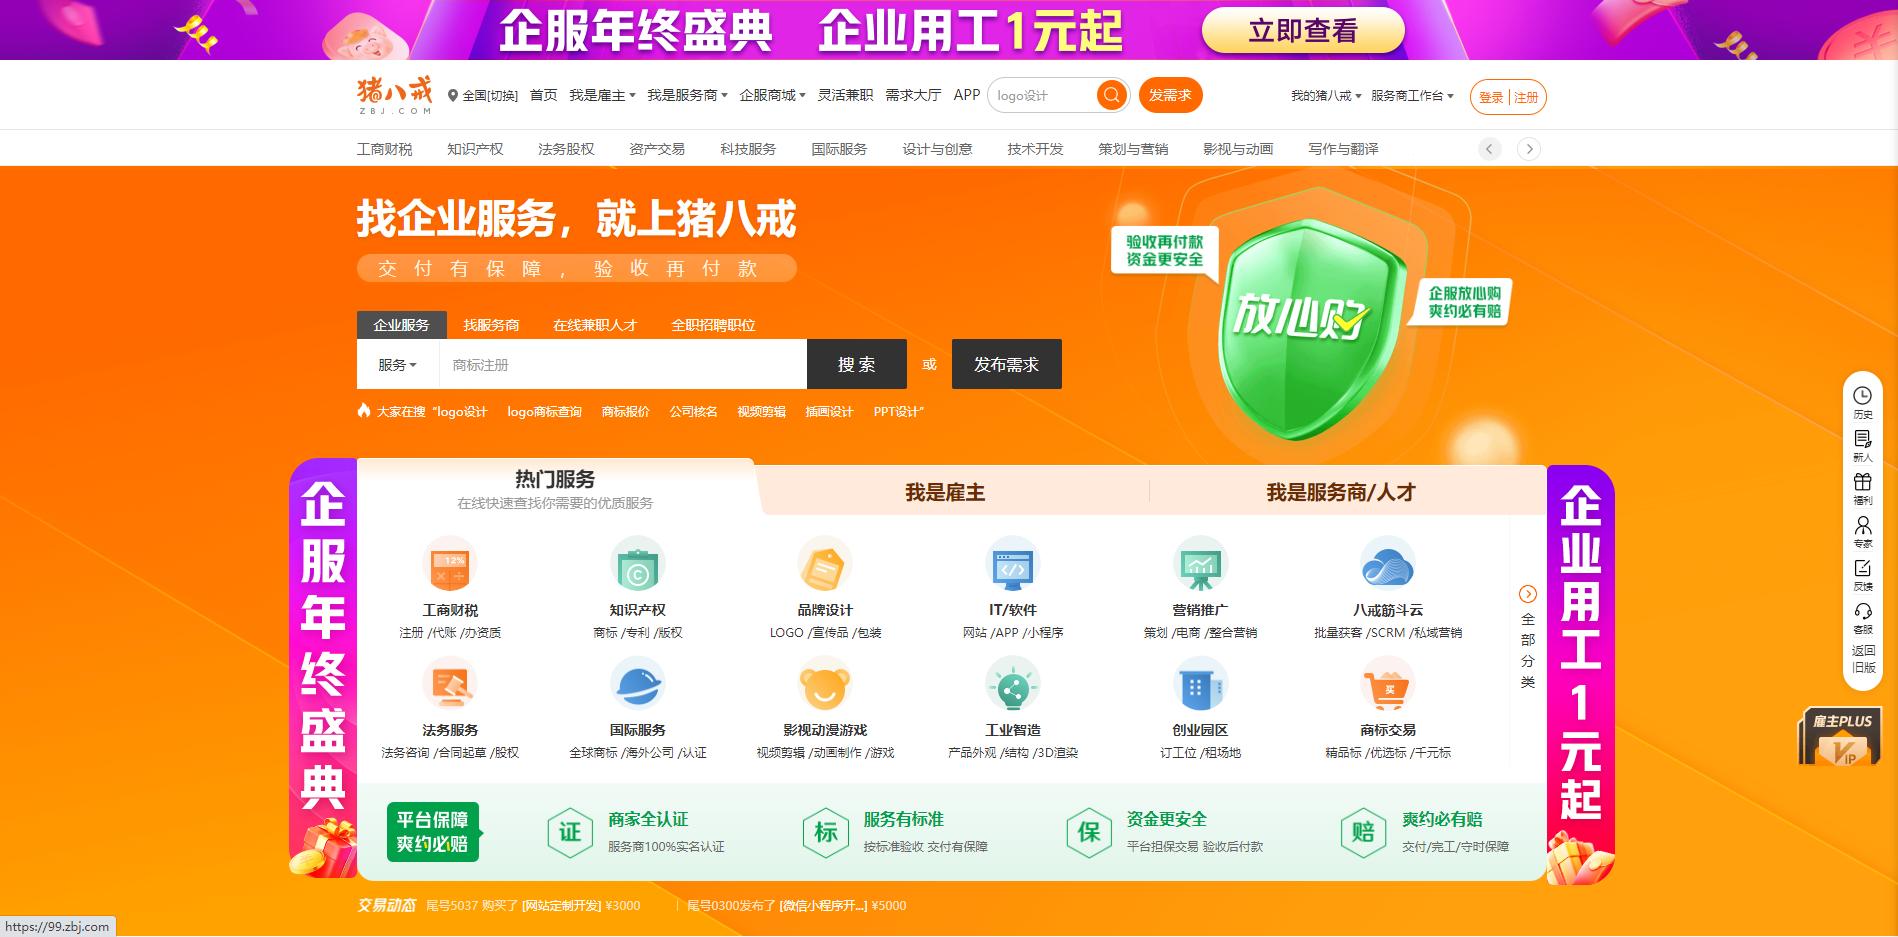Click the 工商财税 calculator icon
This screenshot has width=1898, height=937.
click(450, 567)
